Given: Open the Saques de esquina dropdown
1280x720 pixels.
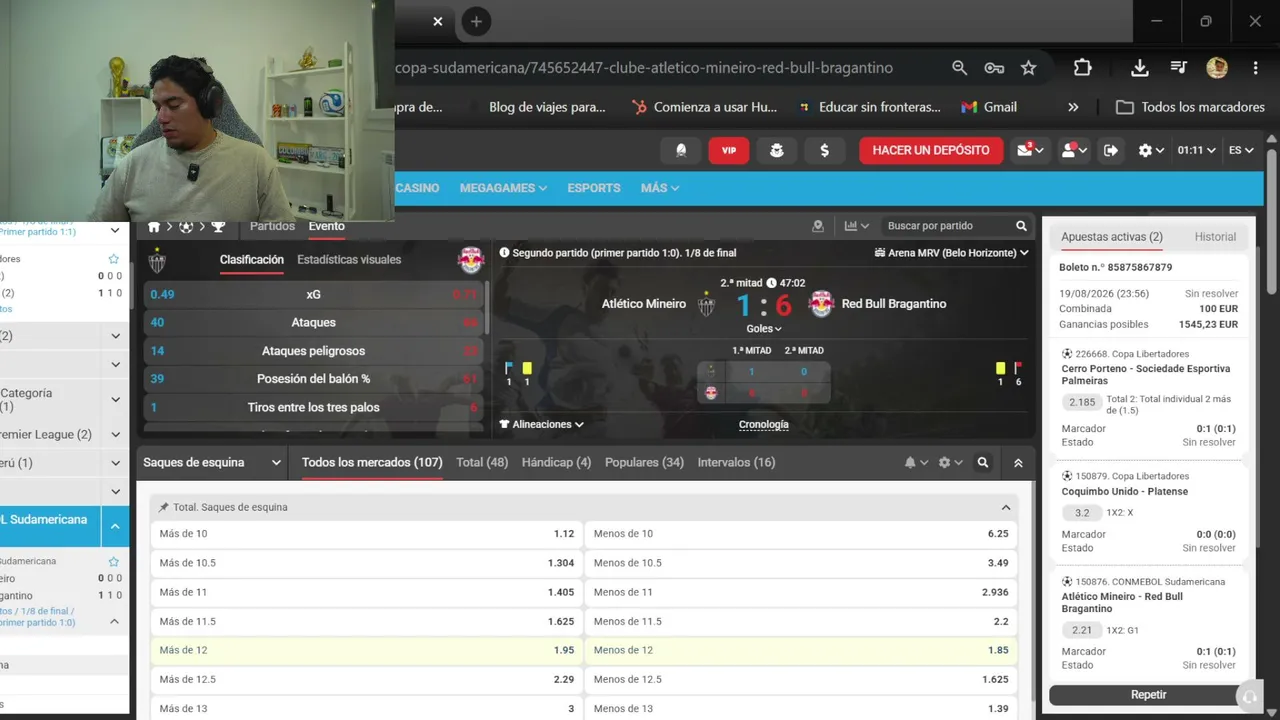Looking at the screenshot, I should coord(213,463).
